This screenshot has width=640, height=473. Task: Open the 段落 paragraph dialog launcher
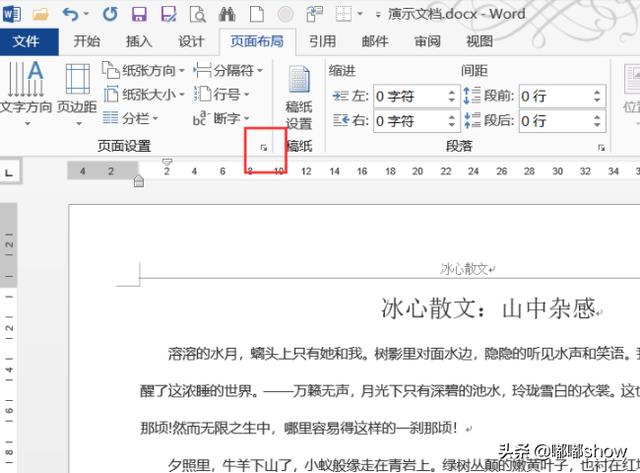(601, 148)
